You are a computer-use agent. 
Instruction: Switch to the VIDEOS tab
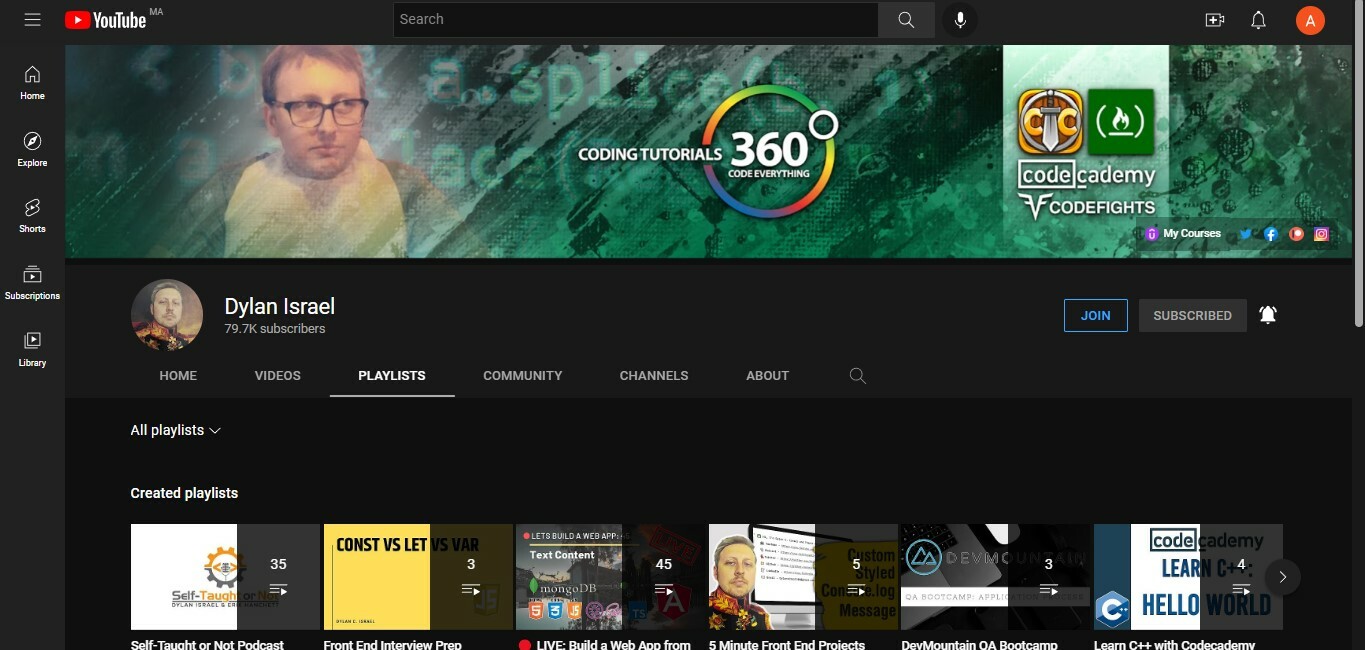(x=278, y=376)
